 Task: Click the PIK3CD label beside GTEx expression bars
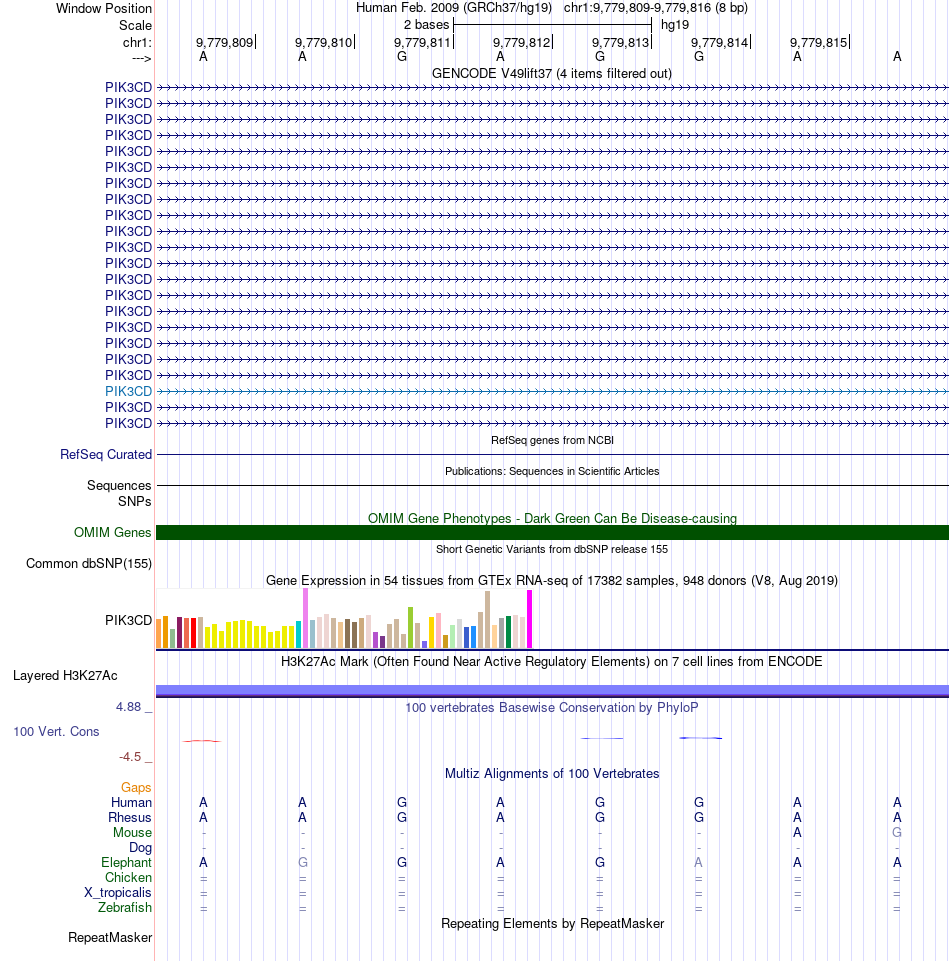pyautogui.click(x=128, y=620)
